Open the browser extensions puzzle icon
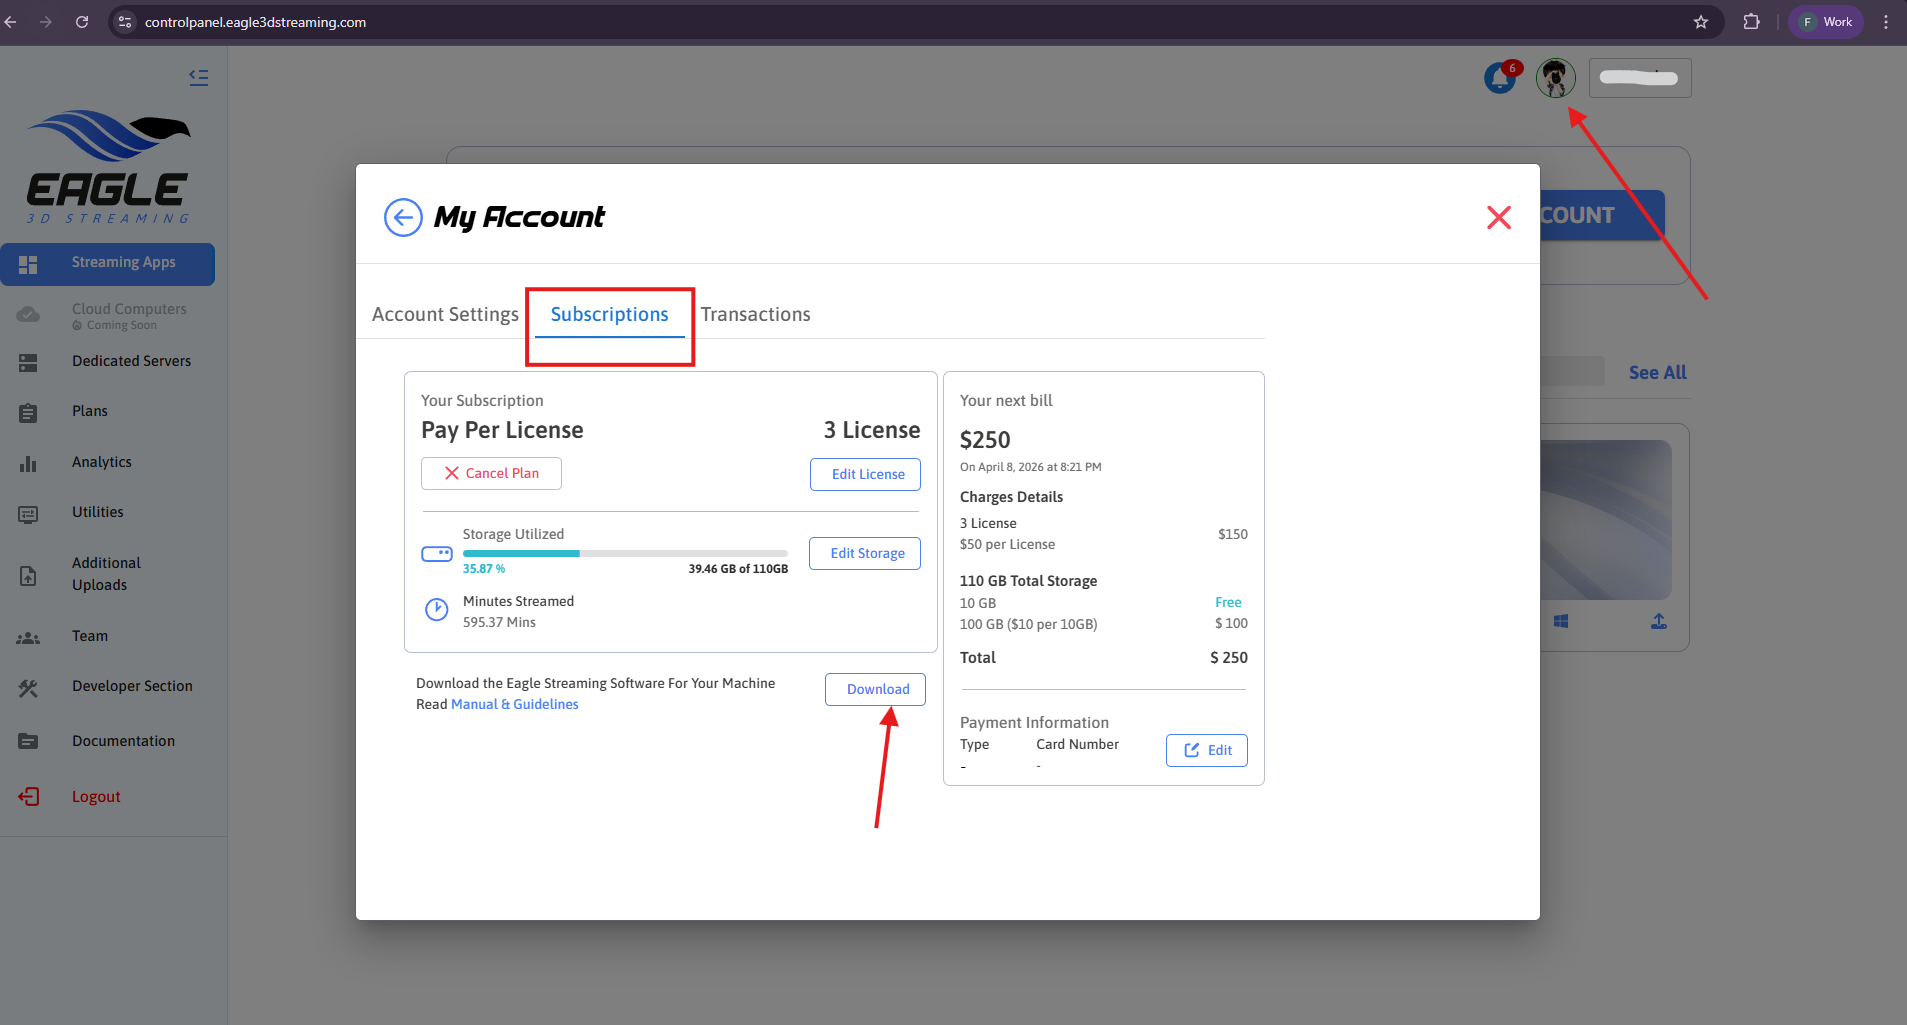Screen dimensions: 1907x1025 1751,22
